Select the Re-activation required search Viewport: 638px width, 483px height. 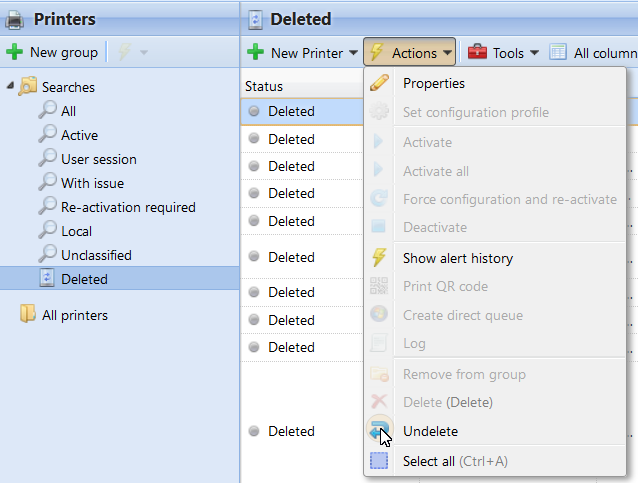(128, 207)
